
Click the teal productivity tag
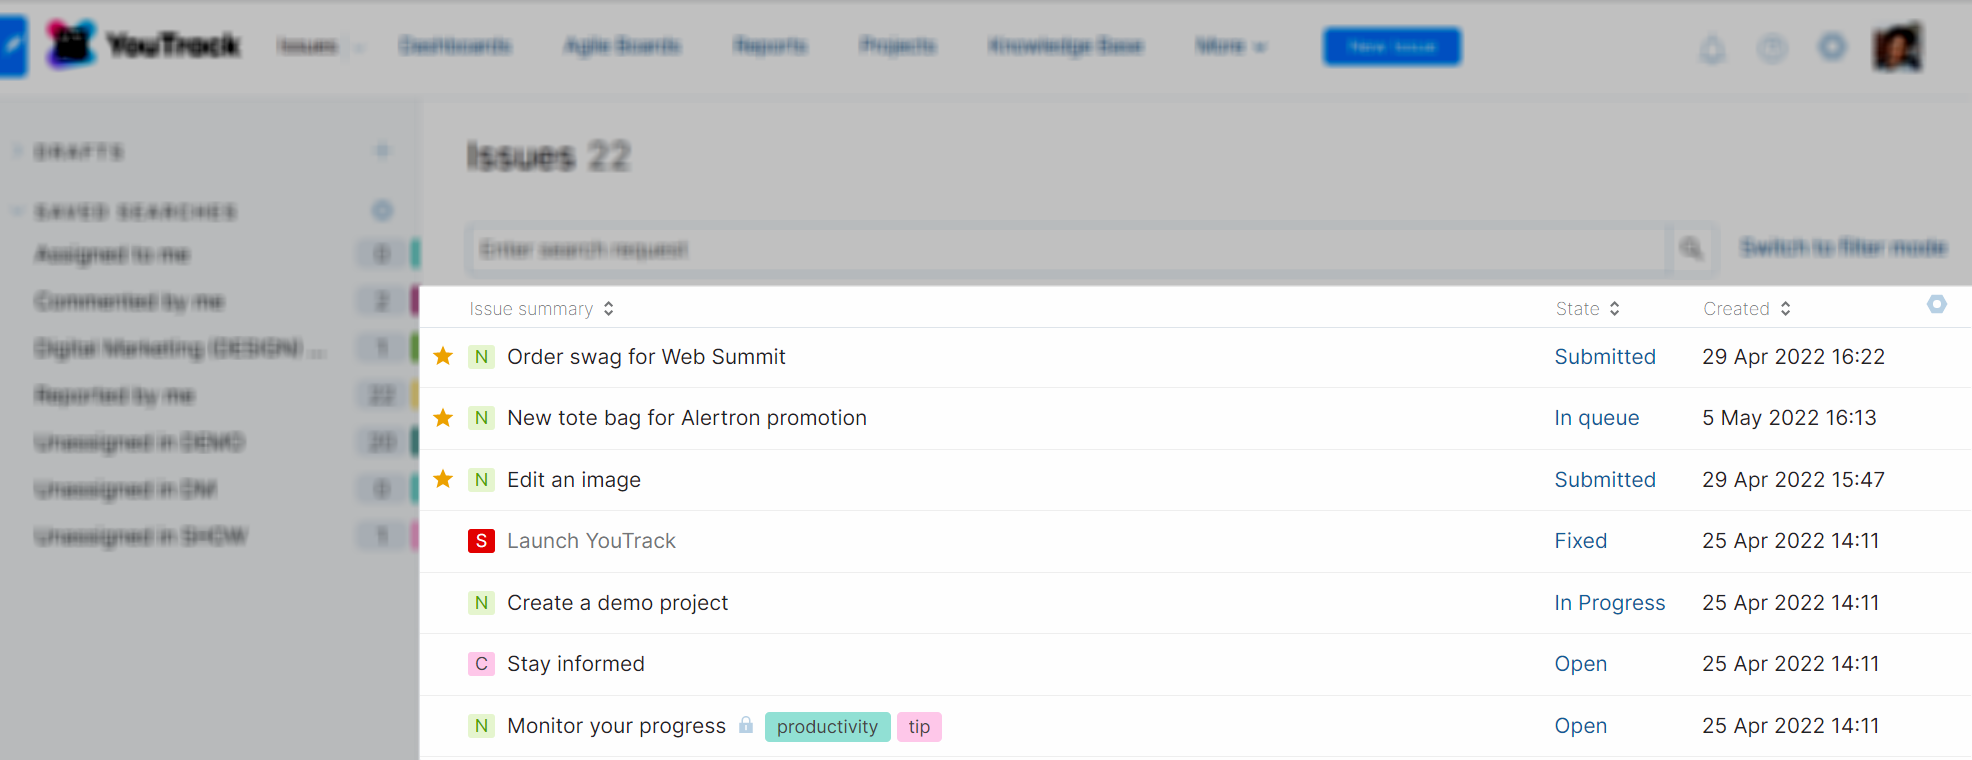pos(827,727)
